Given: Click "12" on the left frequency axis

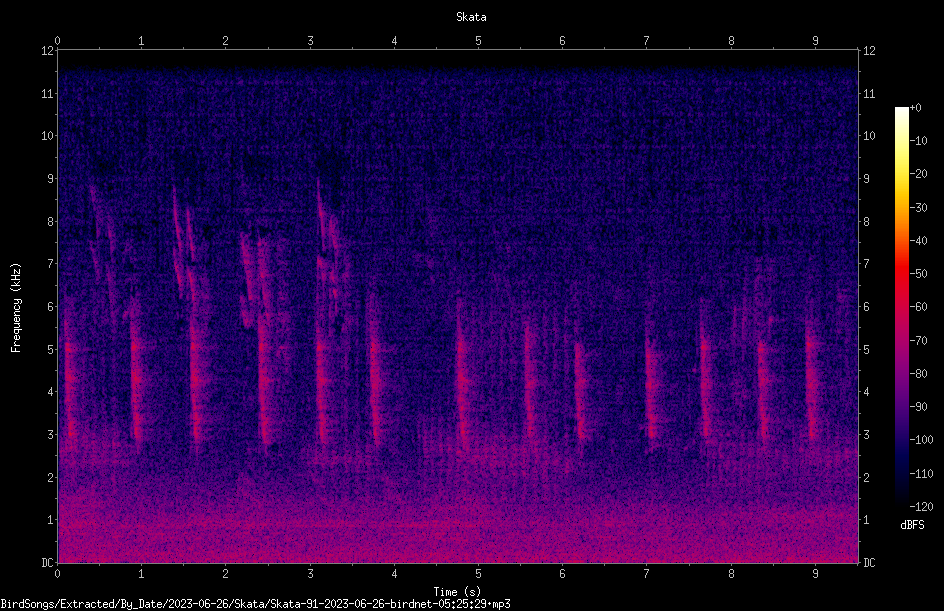Looking at the screenshot, I should point(48,51).
